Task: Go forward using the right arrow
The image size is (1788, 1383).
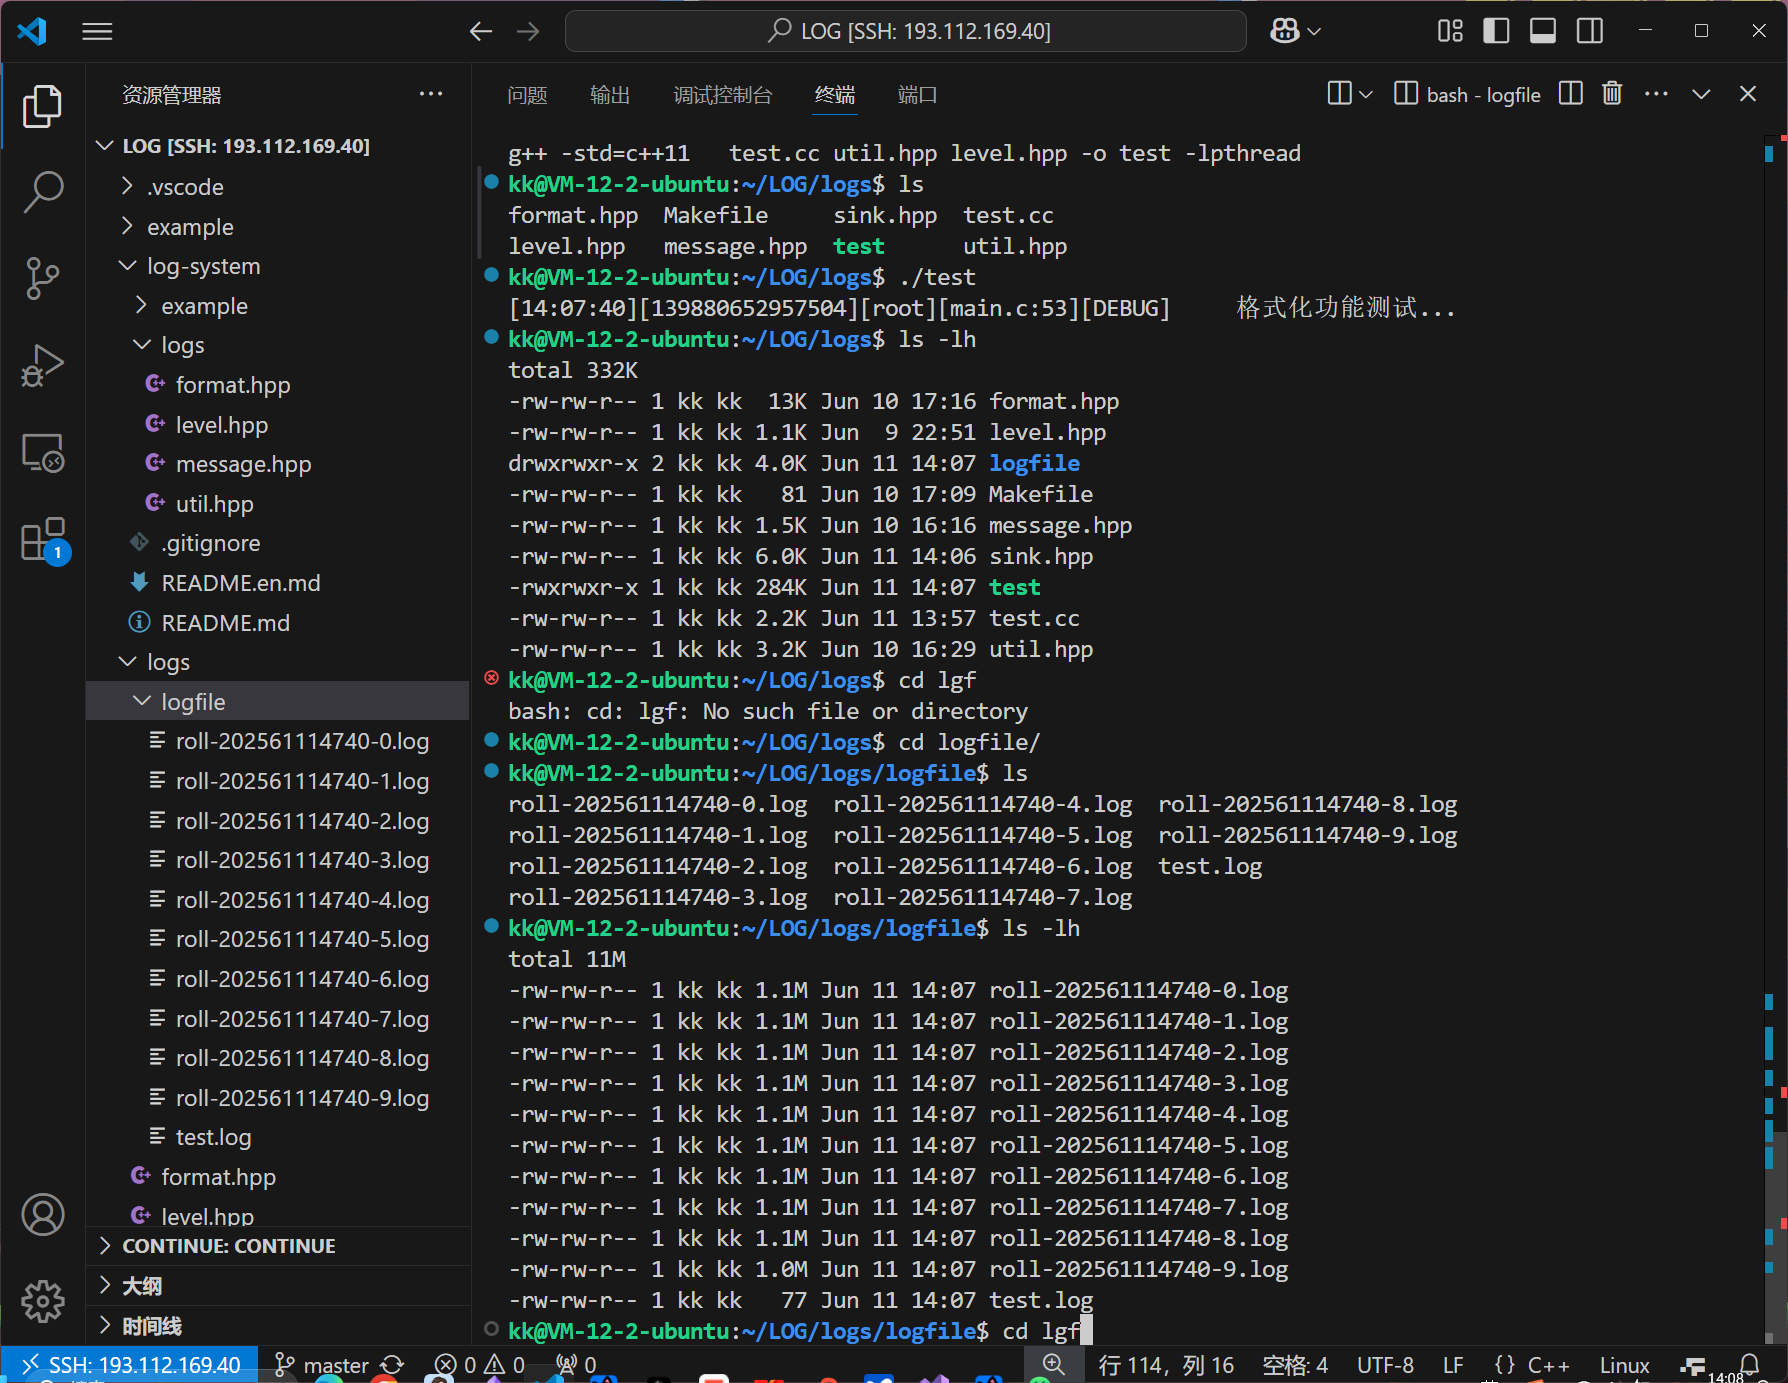Action: (x=528, y=31)
